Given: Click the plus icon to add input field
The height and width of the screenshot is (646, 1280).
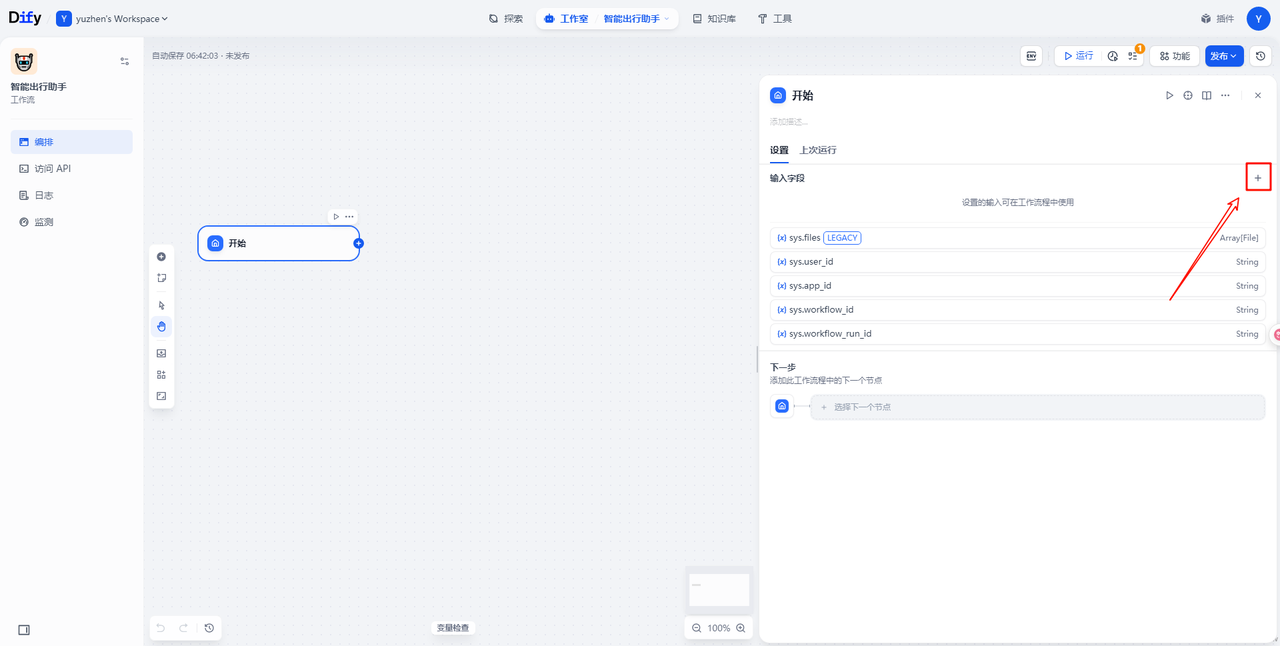Looking at the screenshot, I should click(x=1257, y=178).
